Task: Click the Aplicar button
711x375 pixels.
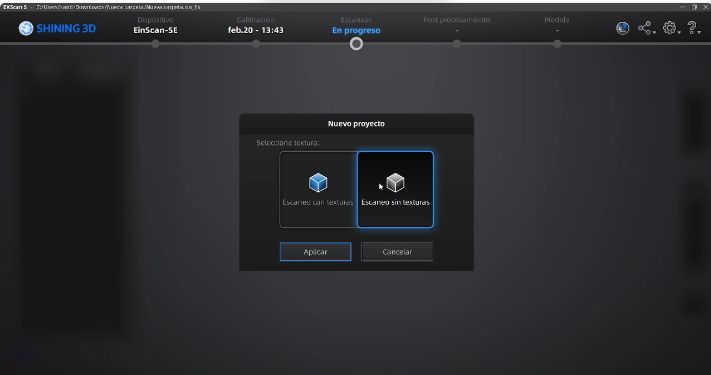Action: pos(316,252)
